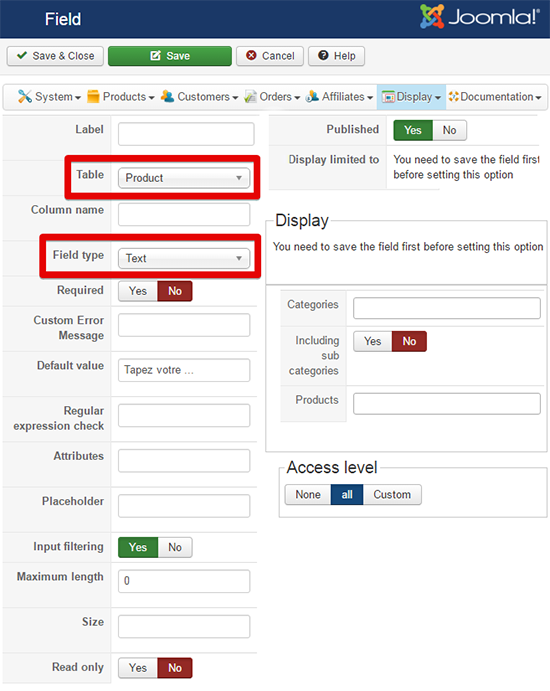Click the Products folder icon
Image resolution: width=550 pixels, height=691 pixels.
(93, 97)
